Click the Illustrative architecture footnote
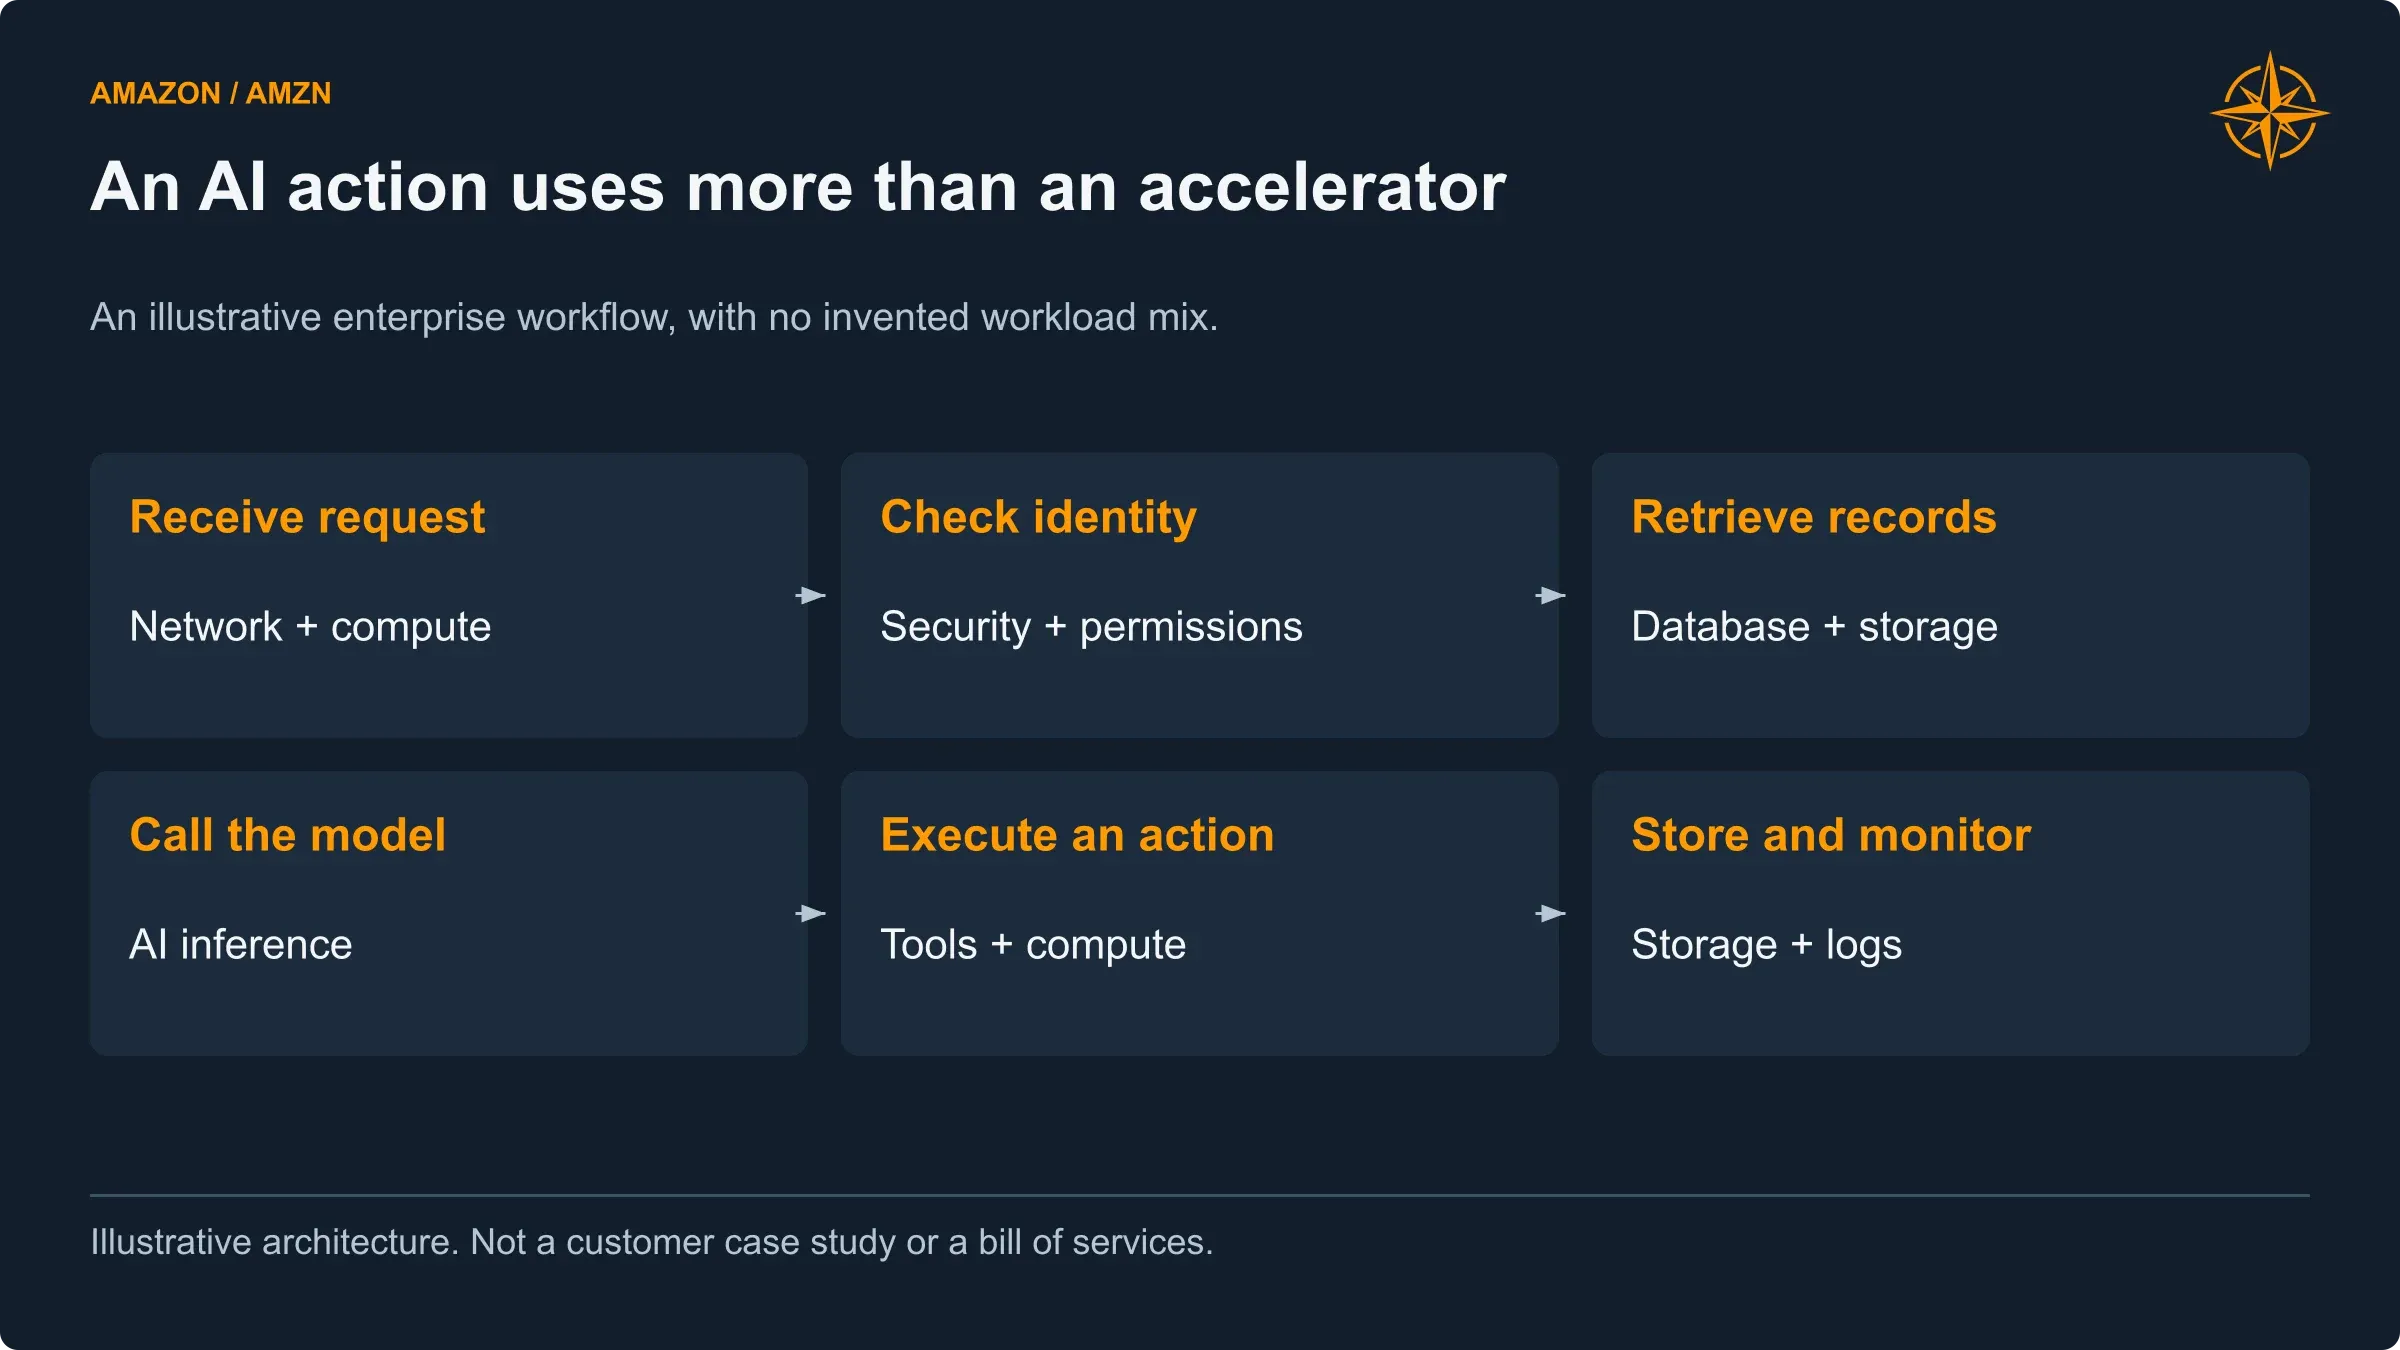 click(651, 1242)
